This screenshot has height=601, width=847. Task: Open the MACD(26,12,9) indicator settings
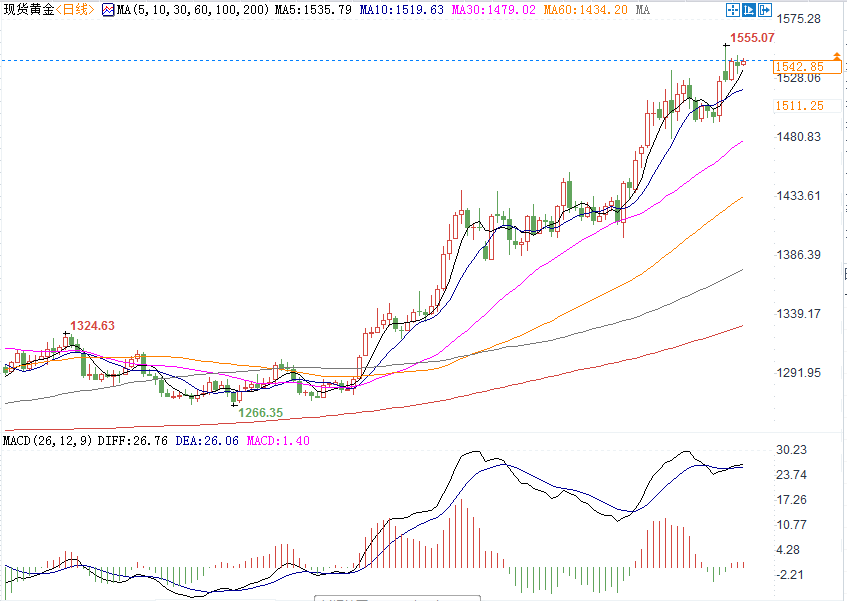click(x=48, y=441)
